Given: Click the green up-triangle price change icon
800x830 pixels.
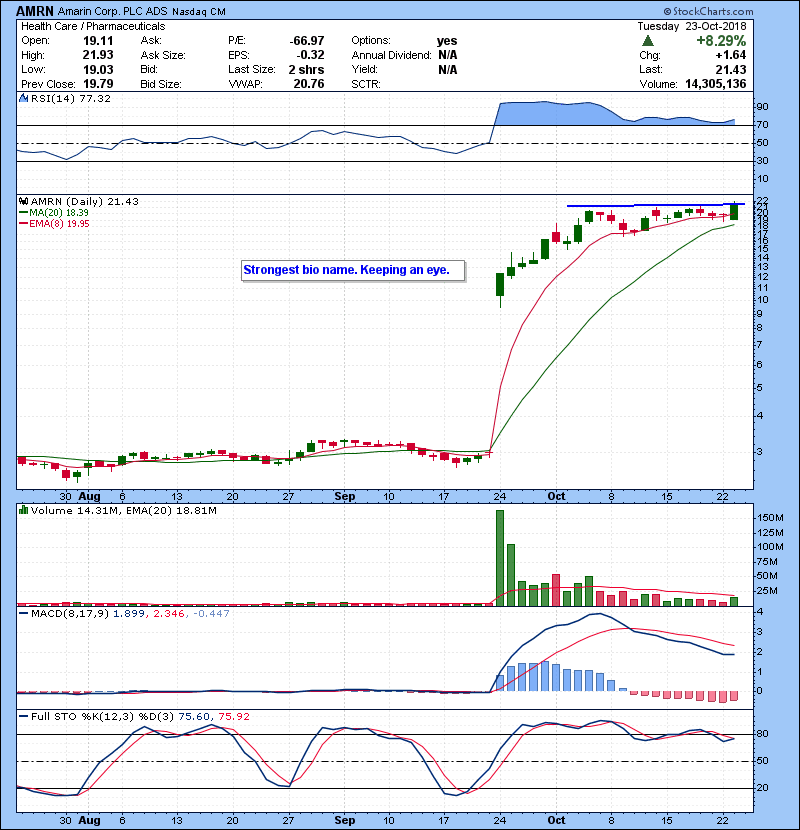Looking at the screenshot, I should [x=648, y=41].
